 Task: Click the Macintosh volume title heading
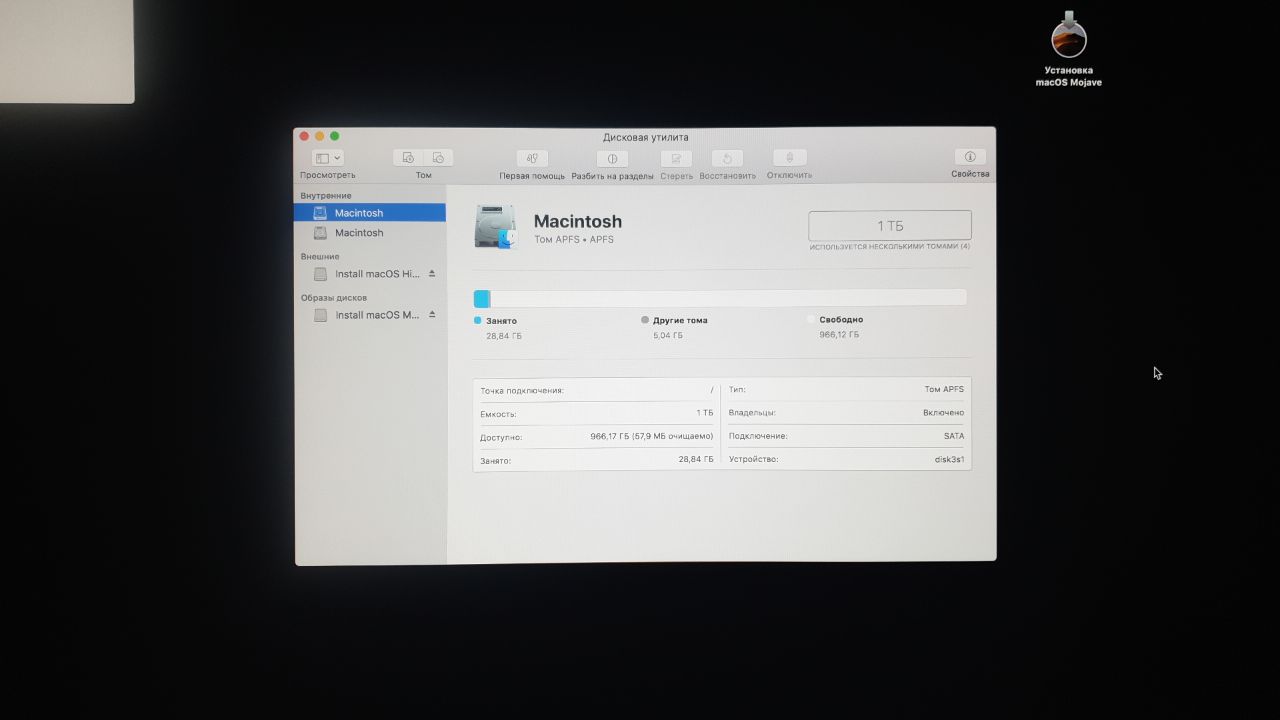(x=578, y=221)
